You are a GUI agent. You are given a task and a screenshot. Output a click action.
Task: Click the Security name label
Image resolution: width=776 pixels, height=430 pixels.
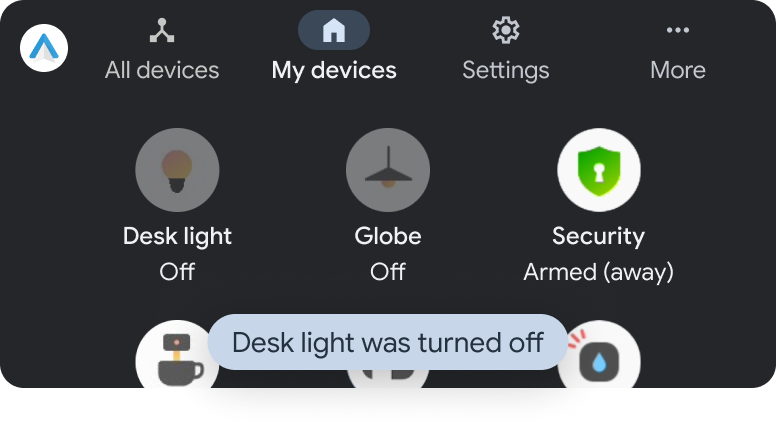[599, 236]
